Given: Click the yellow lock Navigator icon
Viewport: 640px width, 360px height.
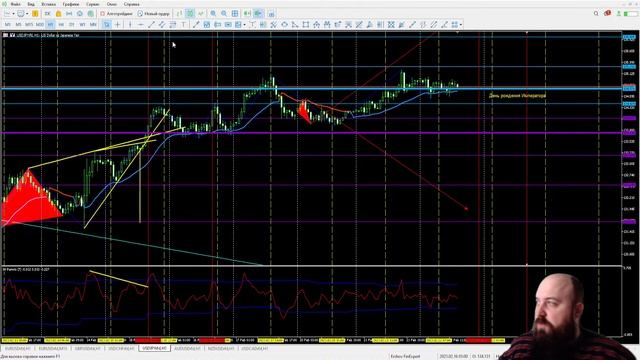Looking at the screenshot, I should (x=58, y=14).
